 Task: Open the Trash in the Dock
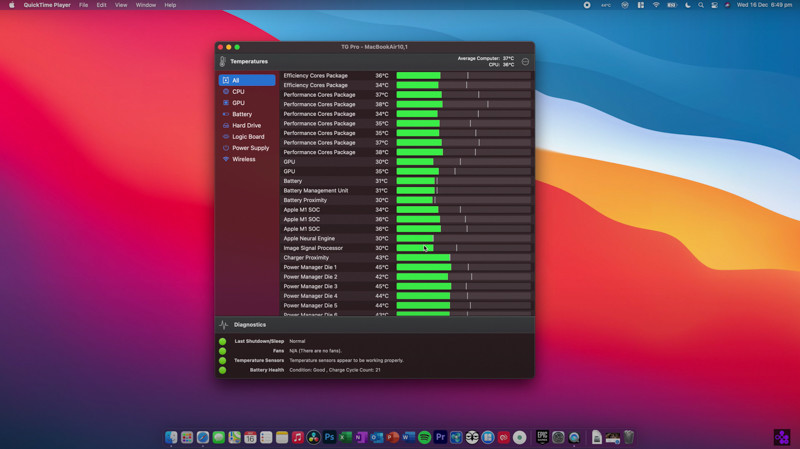pyautogui.click(x=629, y=437)
